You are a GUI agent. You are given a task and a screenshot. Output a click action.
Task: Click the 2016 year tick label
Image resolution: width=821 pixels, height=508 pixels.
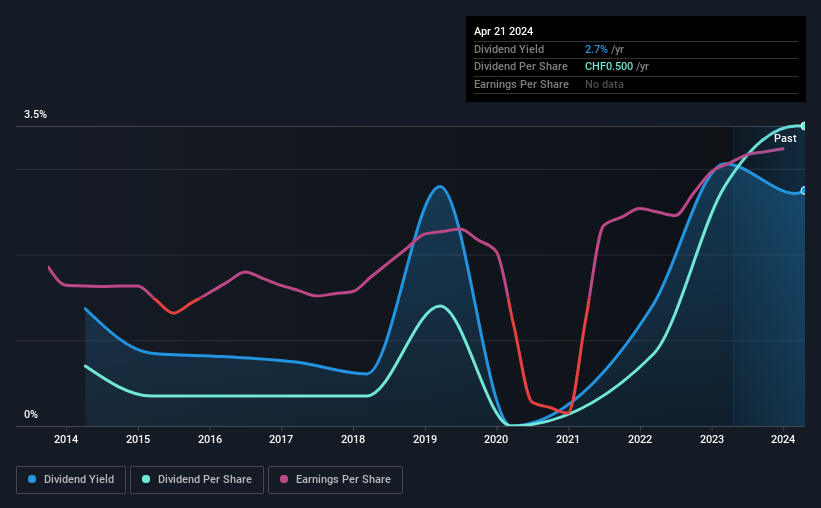tap(209, 439)
